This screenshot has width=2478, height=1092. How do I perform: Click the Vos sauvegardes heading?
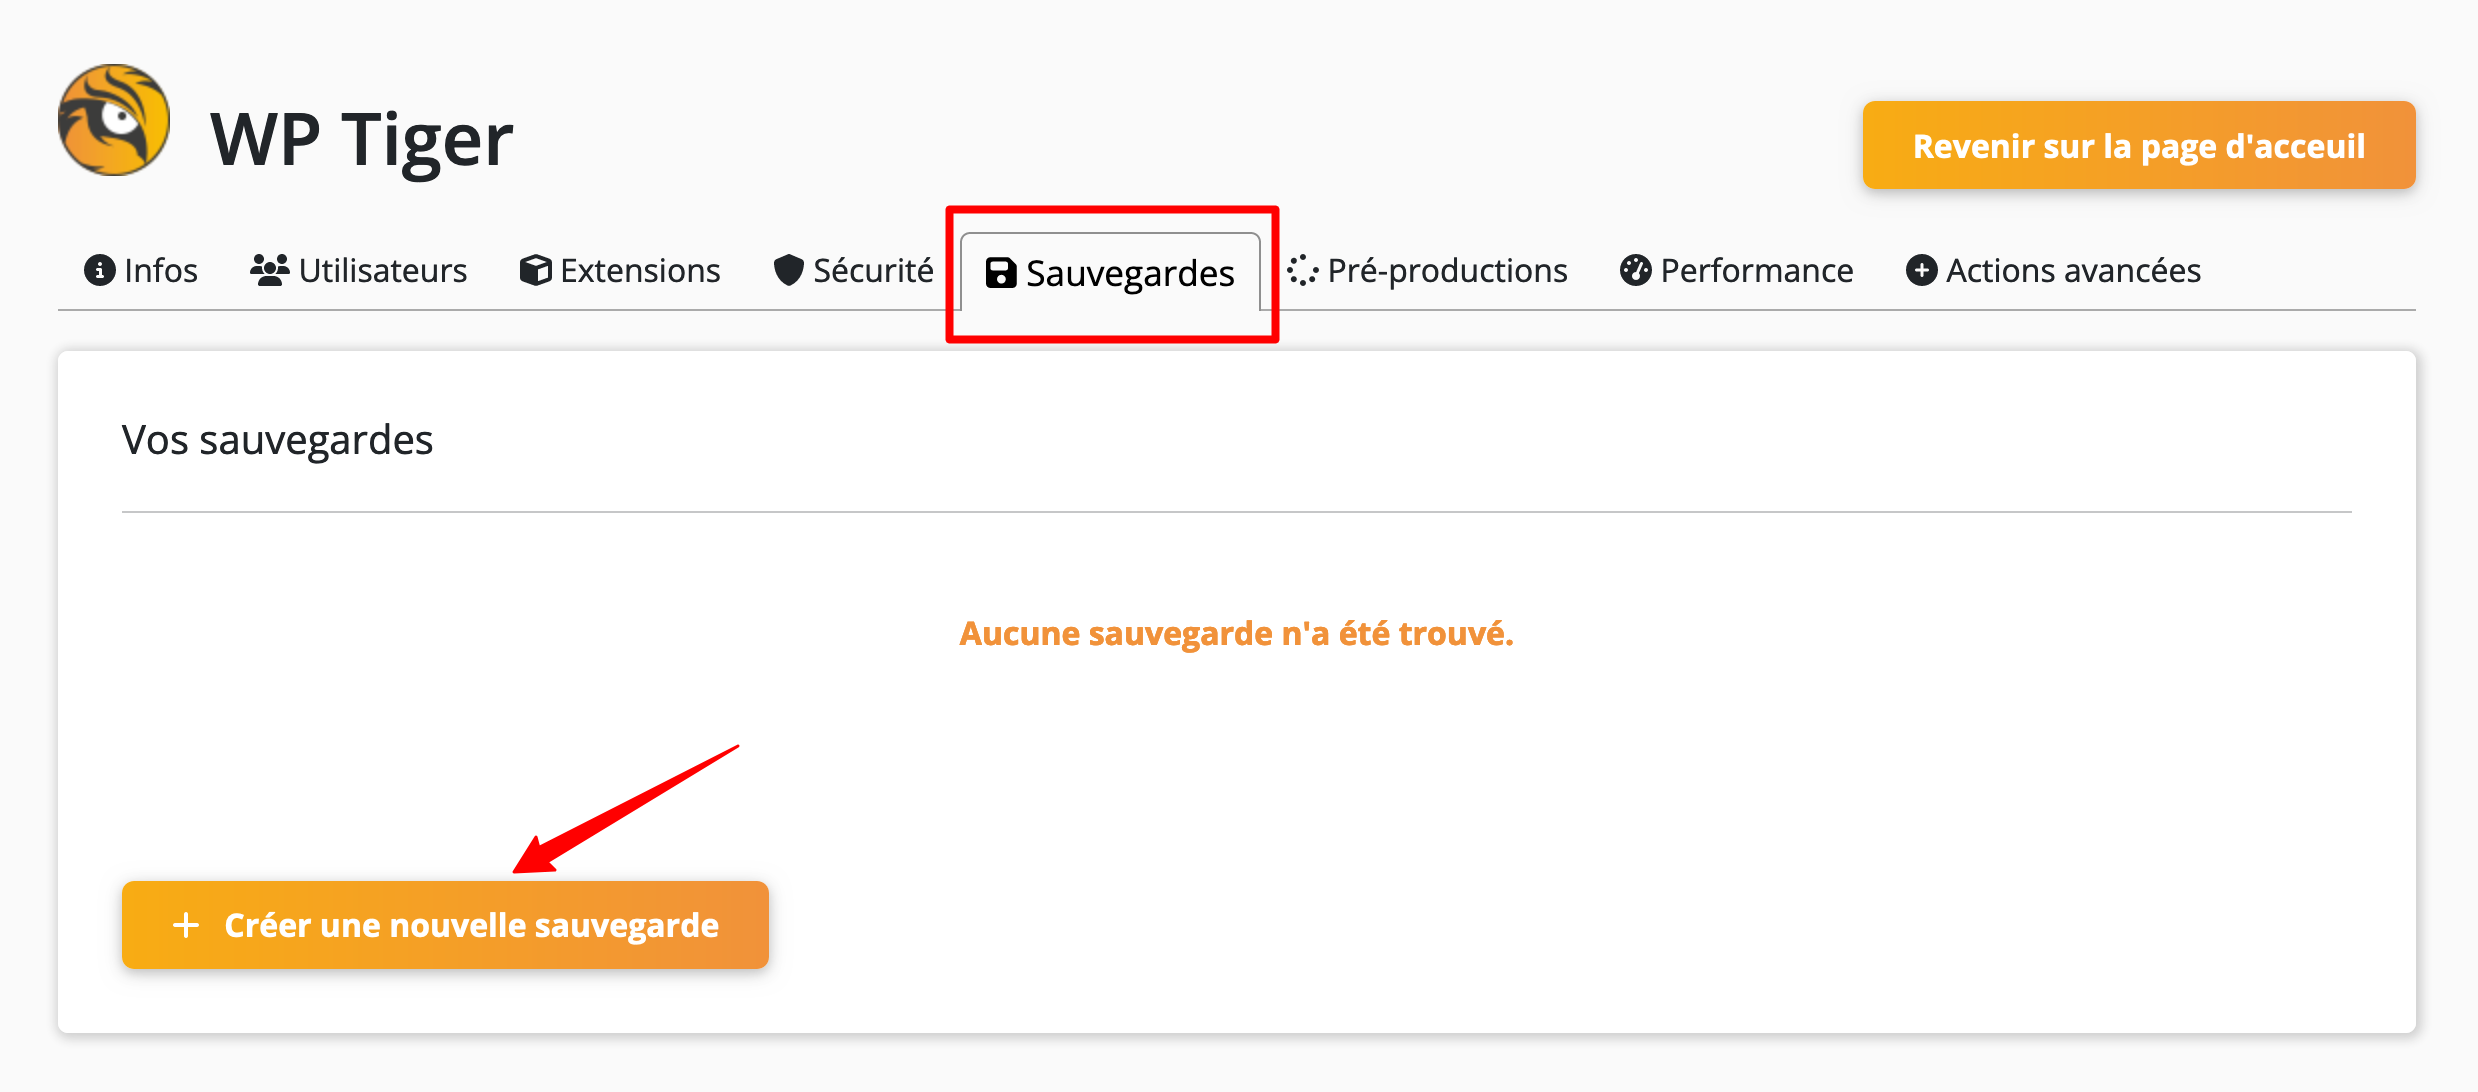(x=277, y=439)
